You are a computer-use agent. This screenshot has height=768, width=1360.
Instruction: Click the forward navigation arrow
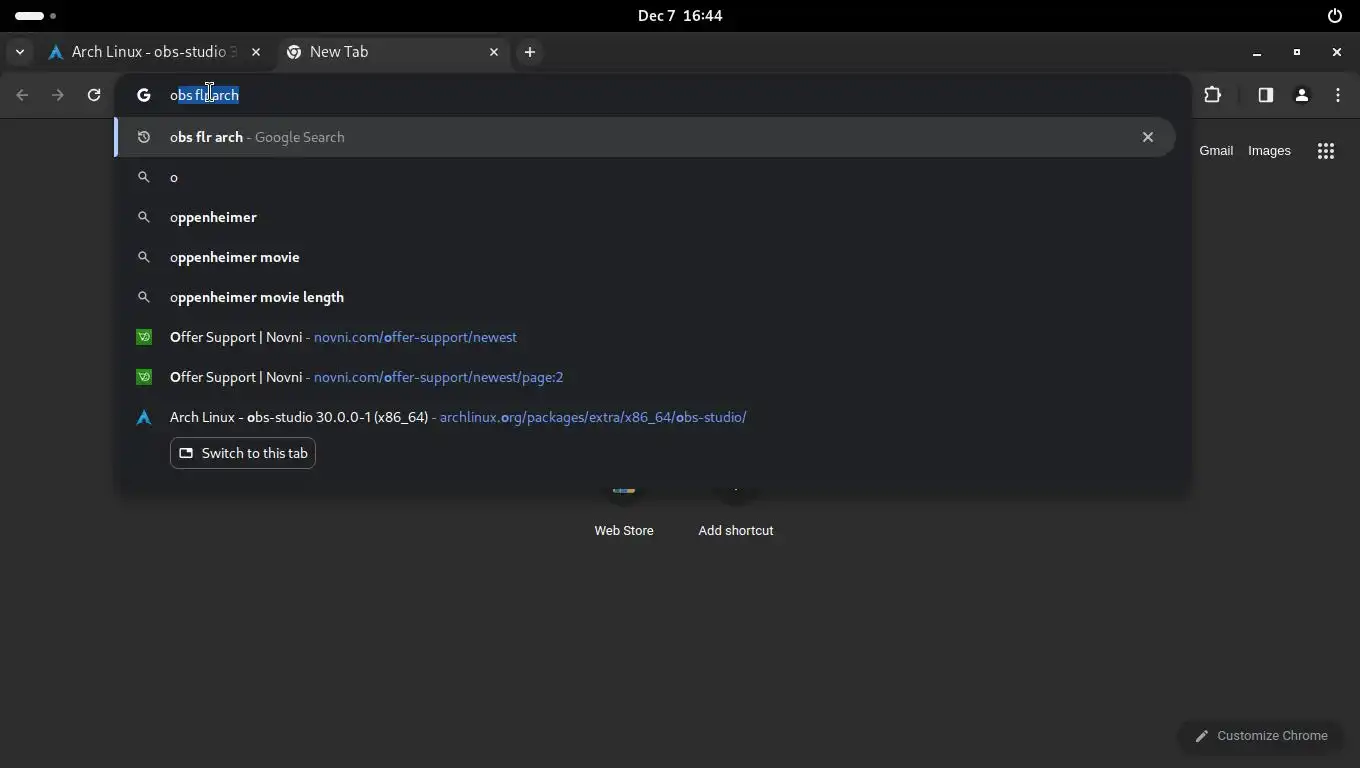(x=58, y=95)
